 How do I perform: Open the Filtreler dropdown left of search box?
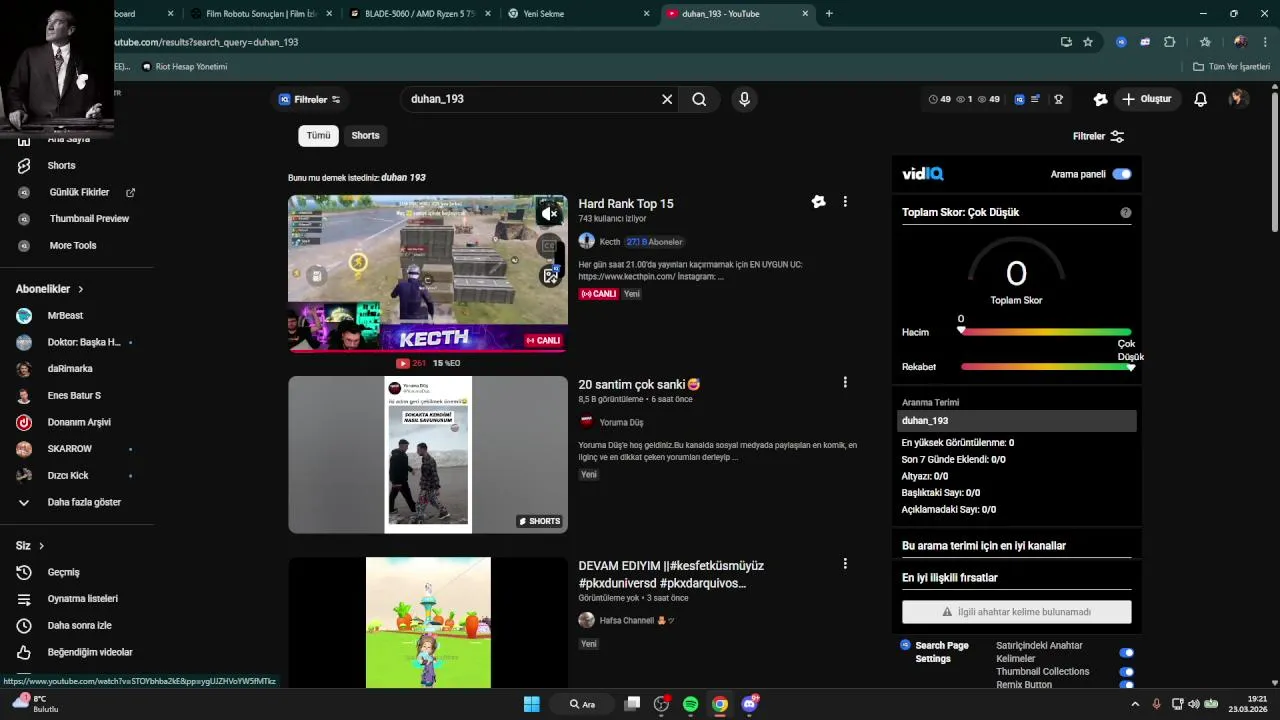[310, 99]
